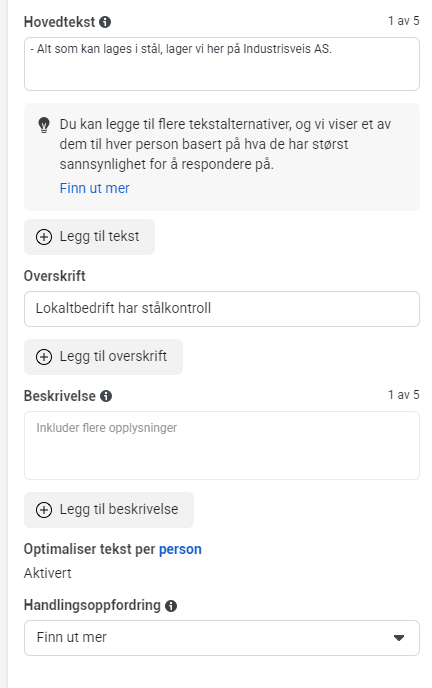This screenshot has height=688, width=432.
Task: Click the blue person link
Action: 180,549
